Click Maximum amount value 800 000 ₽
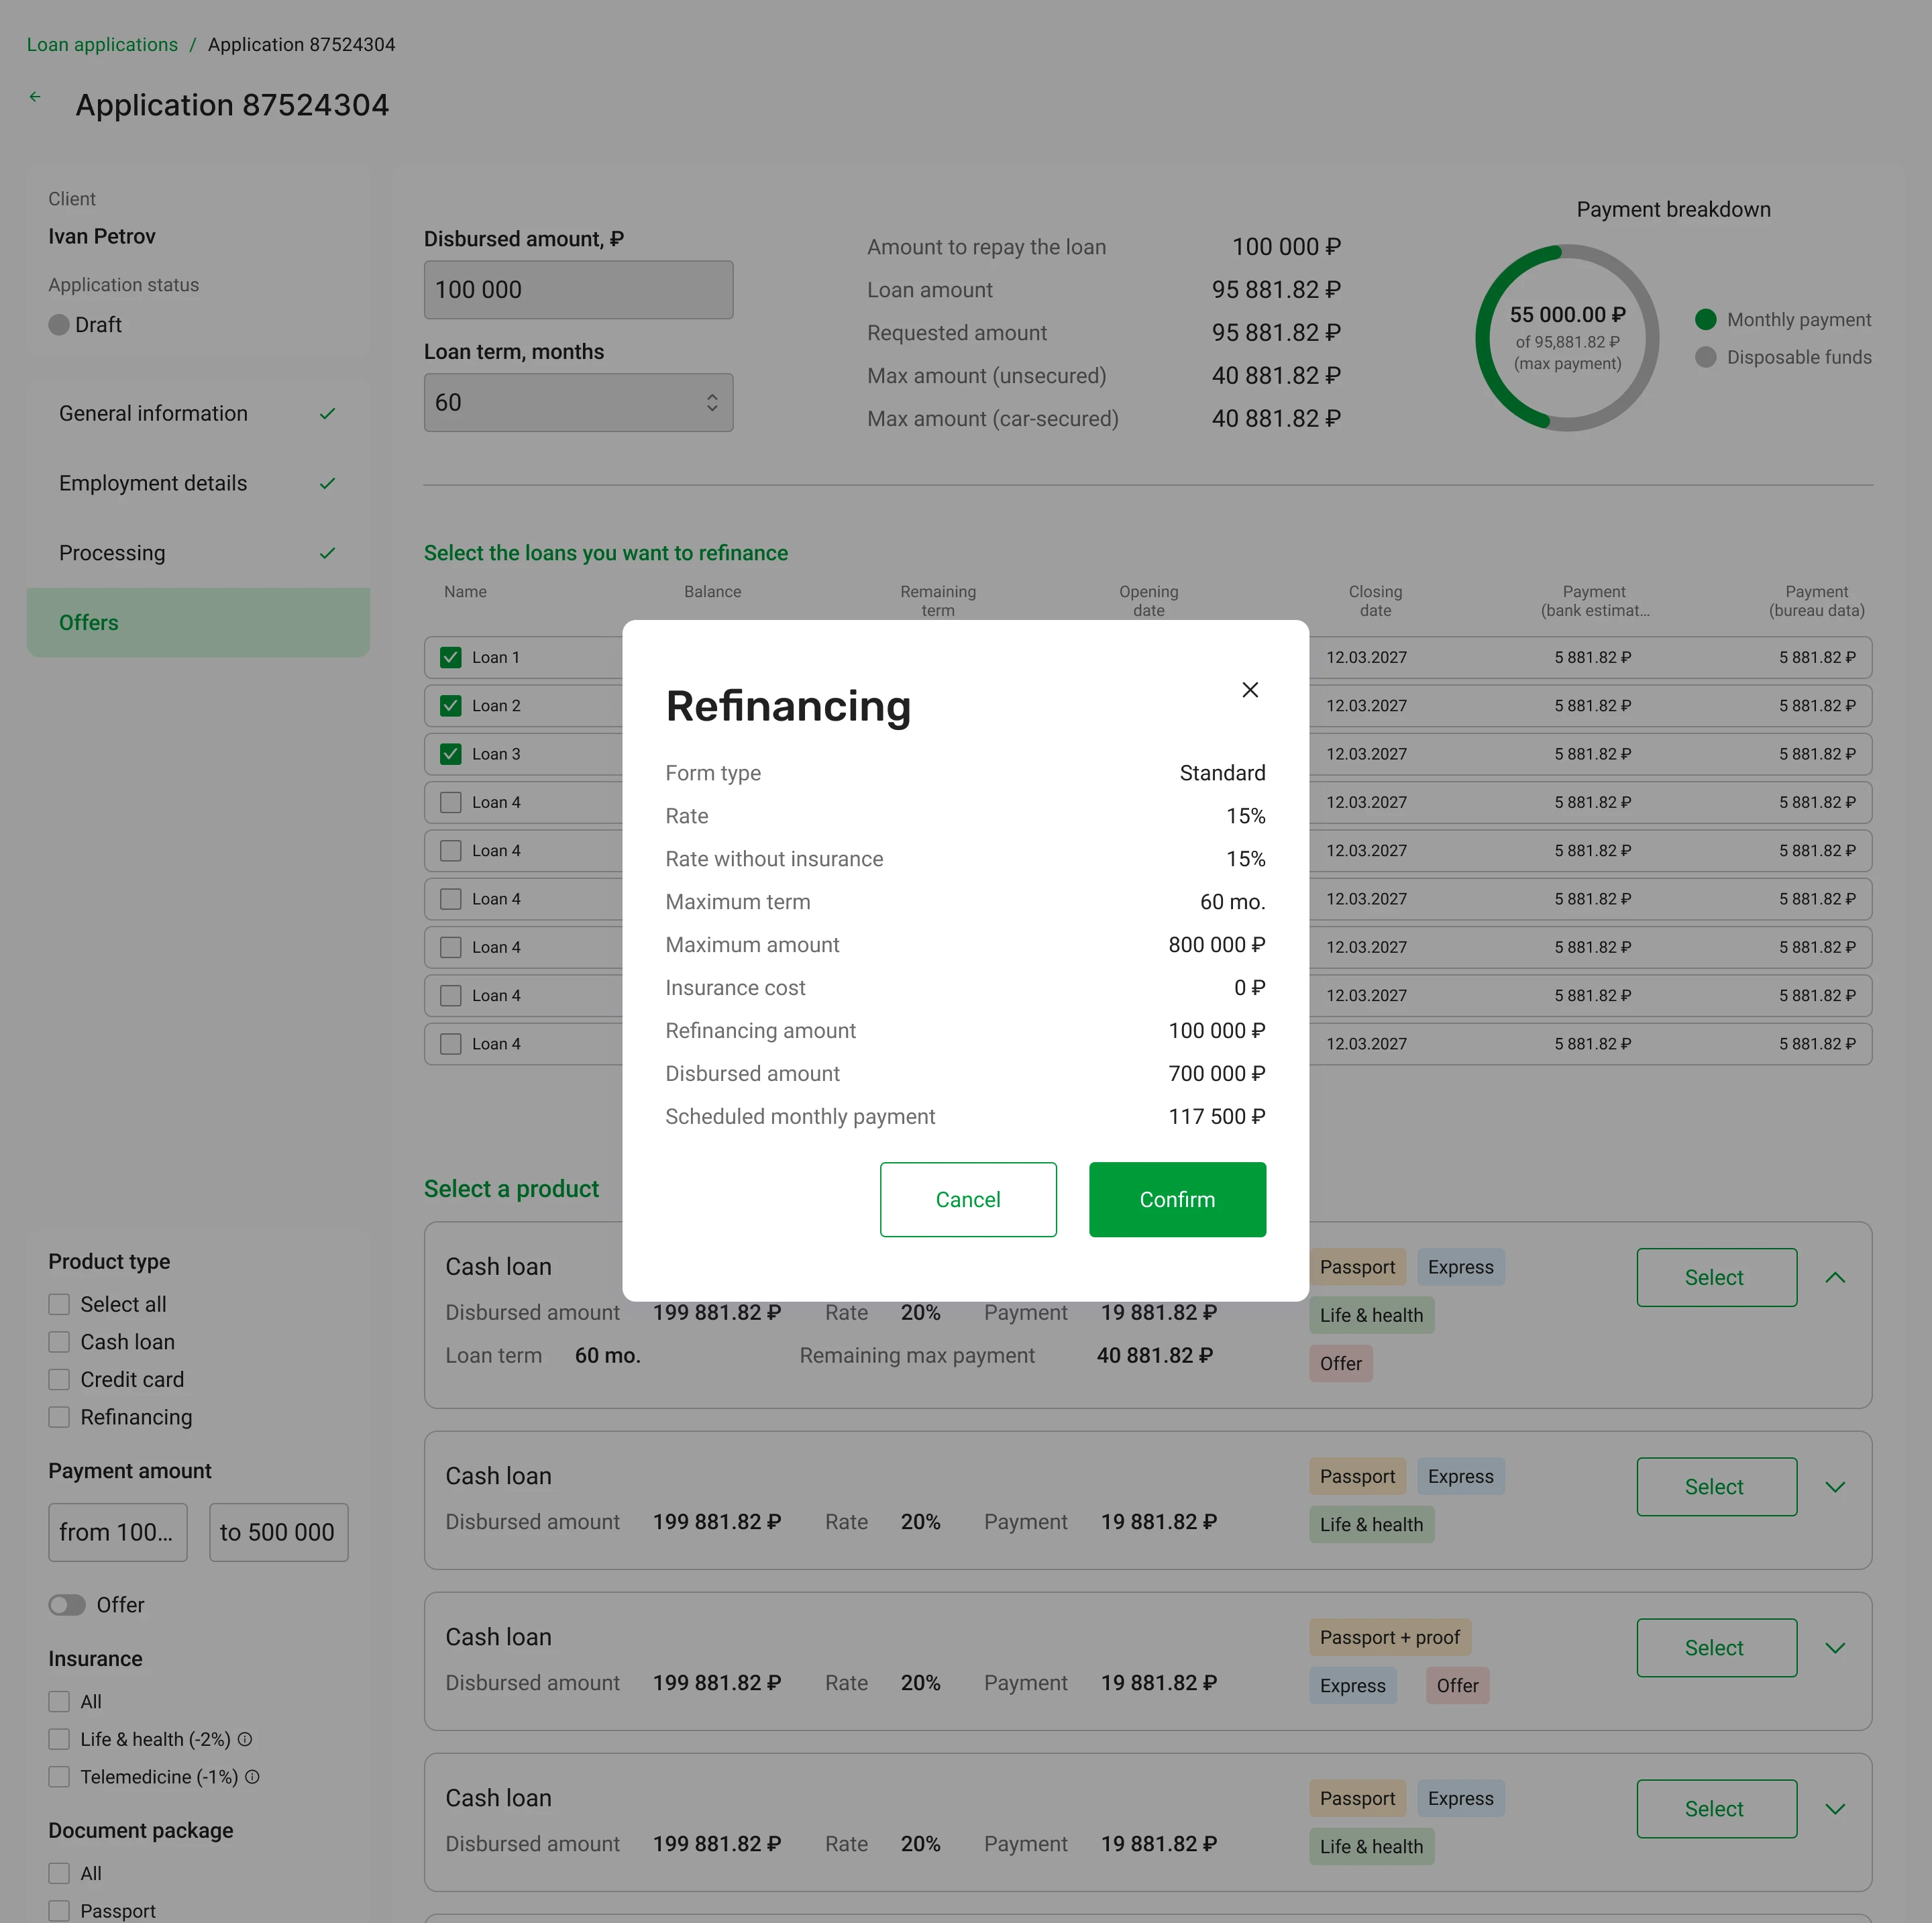This screenshot has width=1932, height=1923. pos(1216,945)
